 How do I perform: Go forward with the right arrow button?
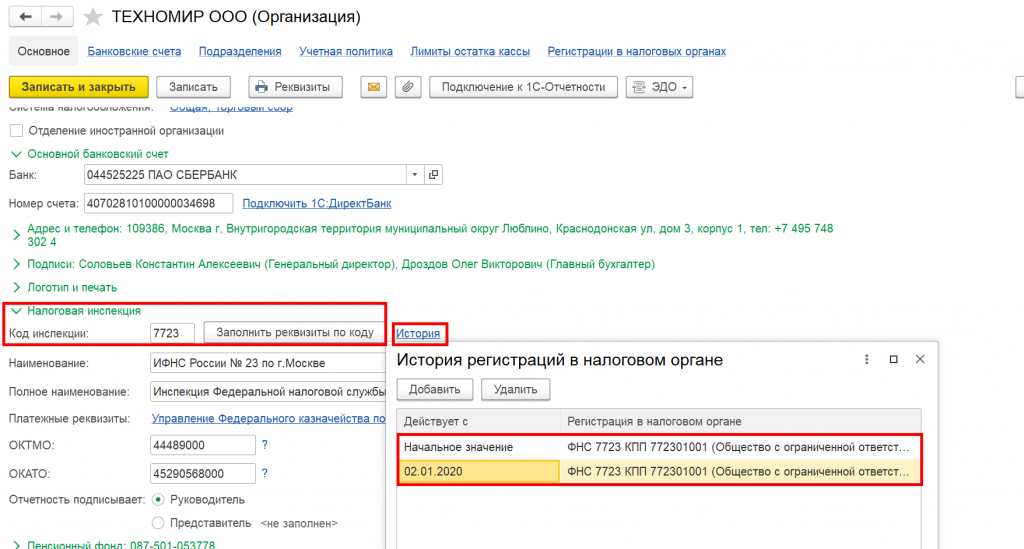coord(57,16)
